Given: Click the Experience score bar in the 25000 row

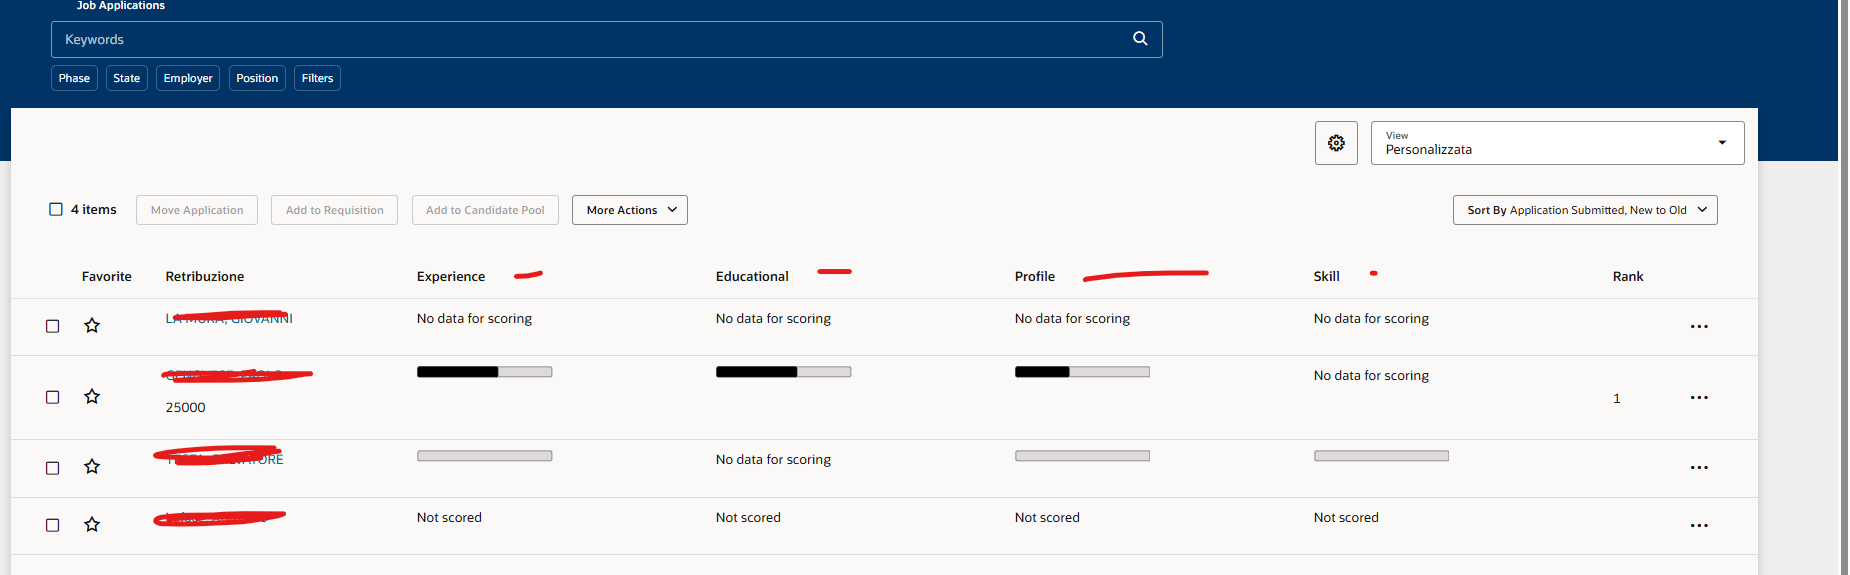Looking at the screenshot, I should click(485, 372).
